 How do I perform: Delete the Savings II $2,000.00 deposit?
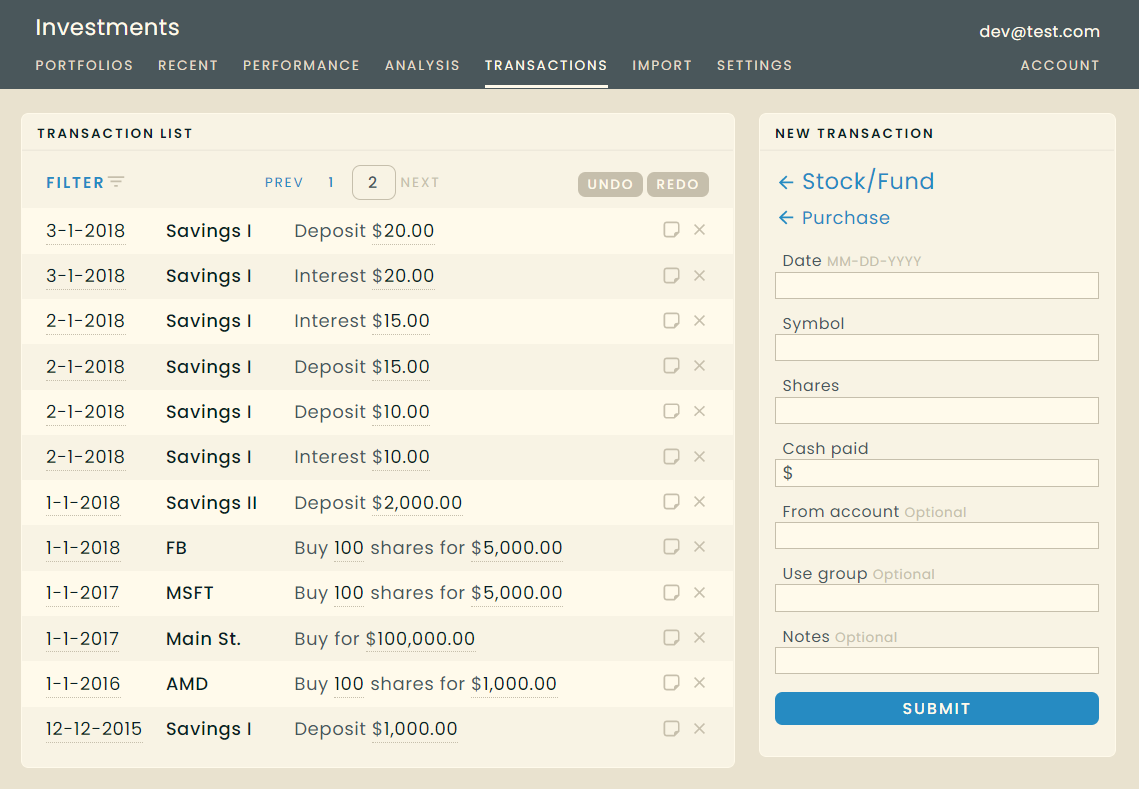[700, 501]
